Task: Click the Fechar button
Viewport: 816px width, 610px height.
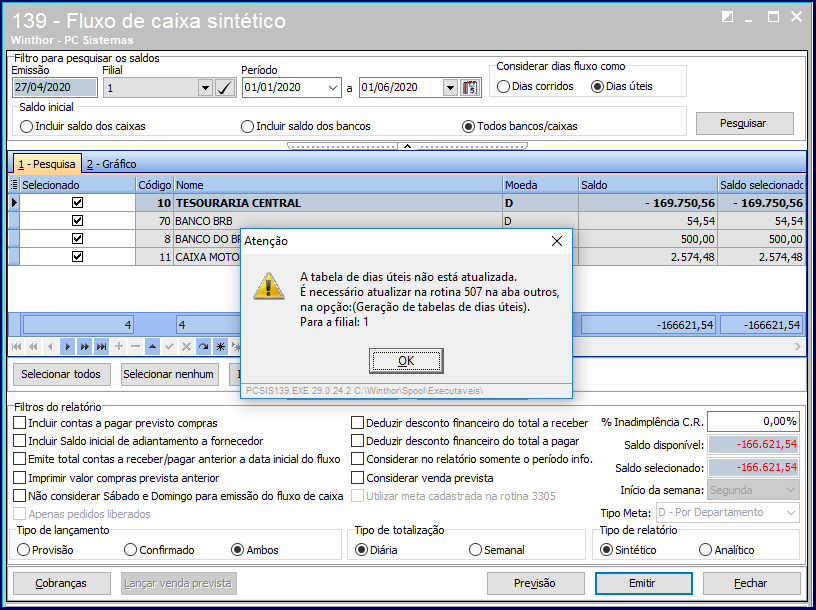Action: point(751,583)
